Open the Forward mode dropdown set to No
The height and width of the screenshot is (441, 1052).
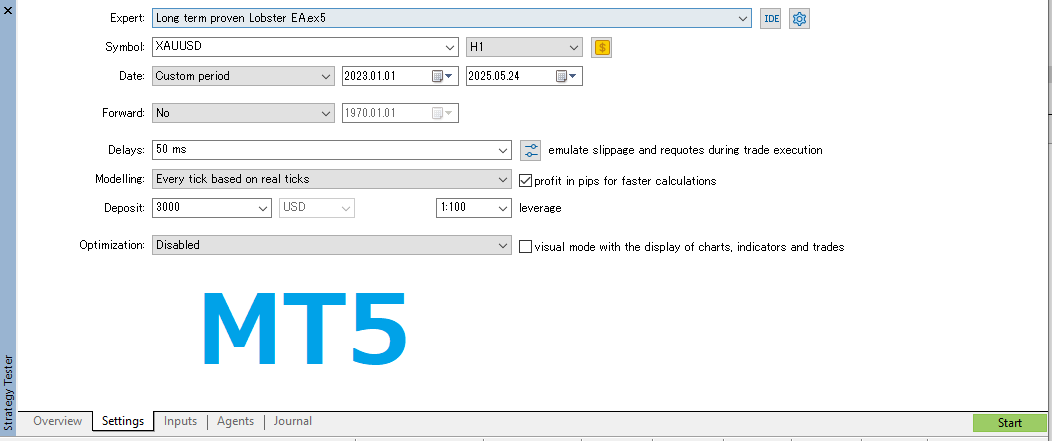[243, 113]
